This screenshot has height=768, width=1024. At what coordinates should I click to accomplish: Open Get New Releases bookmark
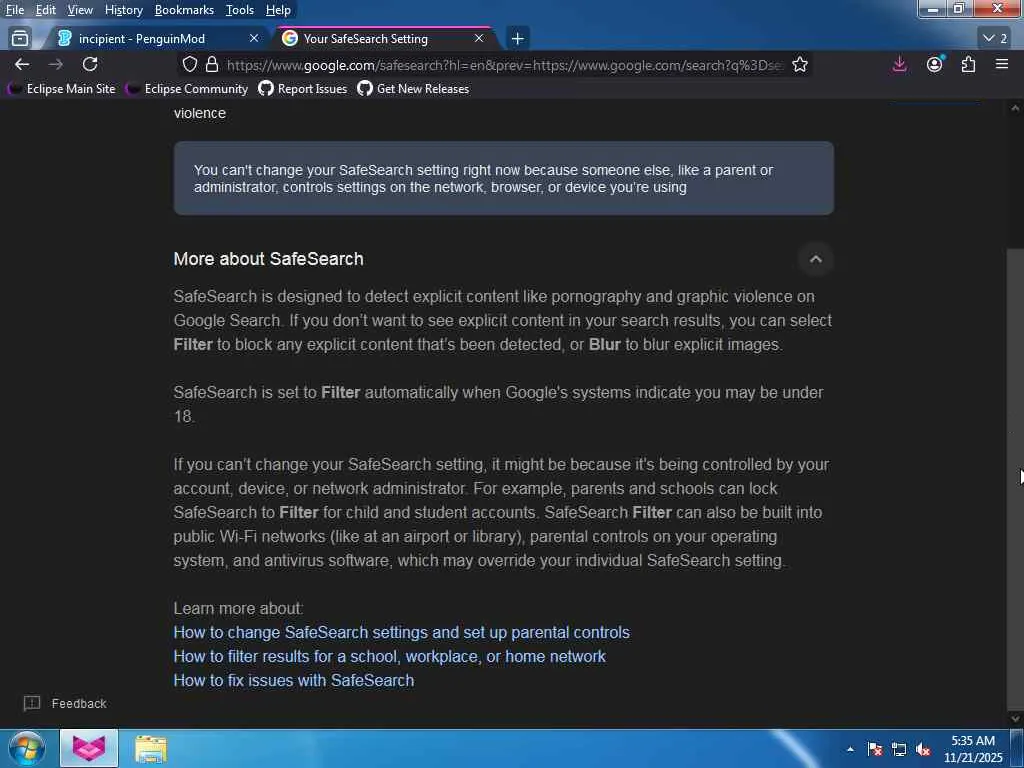click(413, 89)
